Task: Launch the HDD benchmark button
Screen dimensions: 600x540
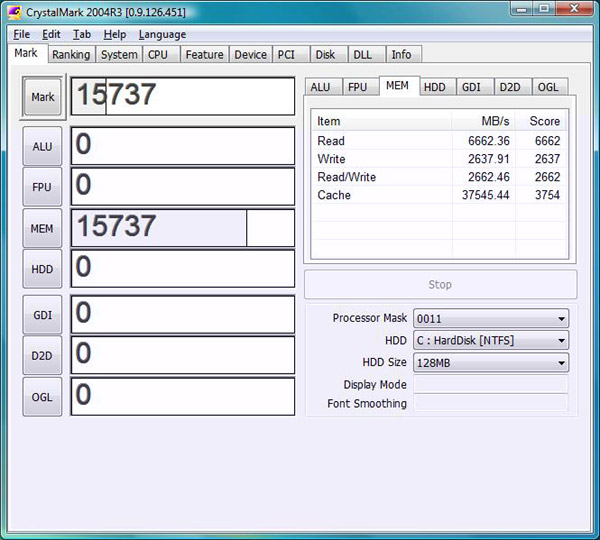Action: coord(42,268)
